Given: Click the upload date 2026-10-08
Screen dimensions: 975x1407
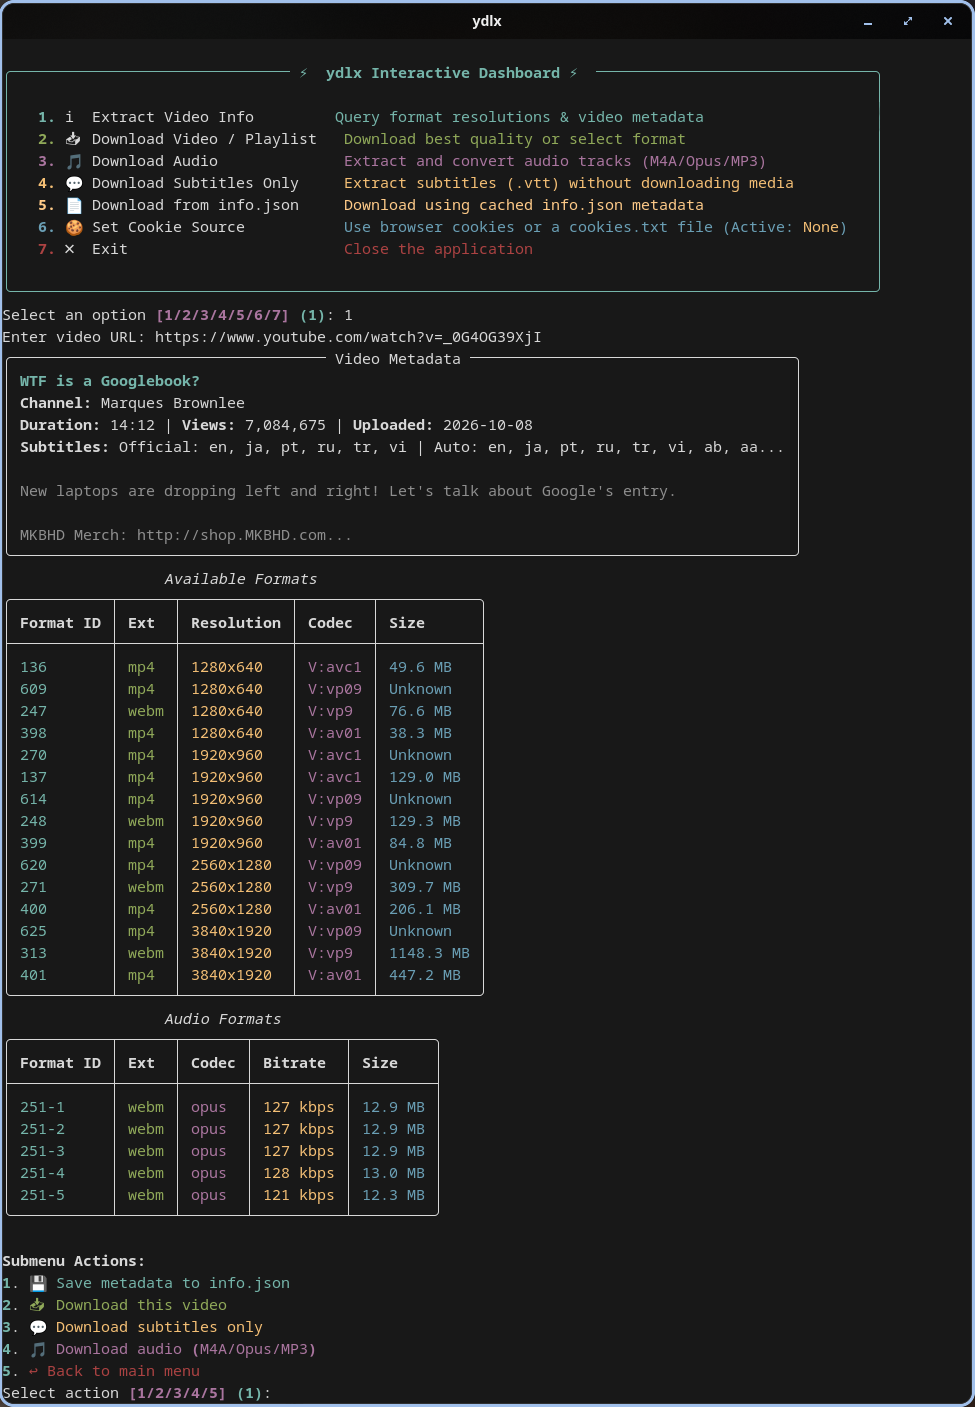Looking at the screenshot, I should (x=488, y=425).
